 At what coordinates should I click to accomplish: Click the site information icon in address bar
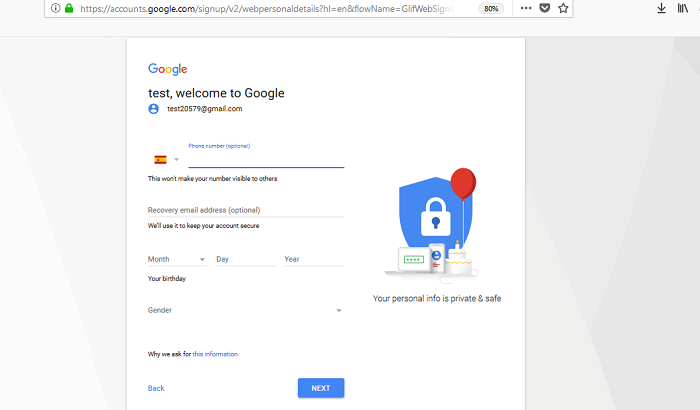click(x=55, y=8)
